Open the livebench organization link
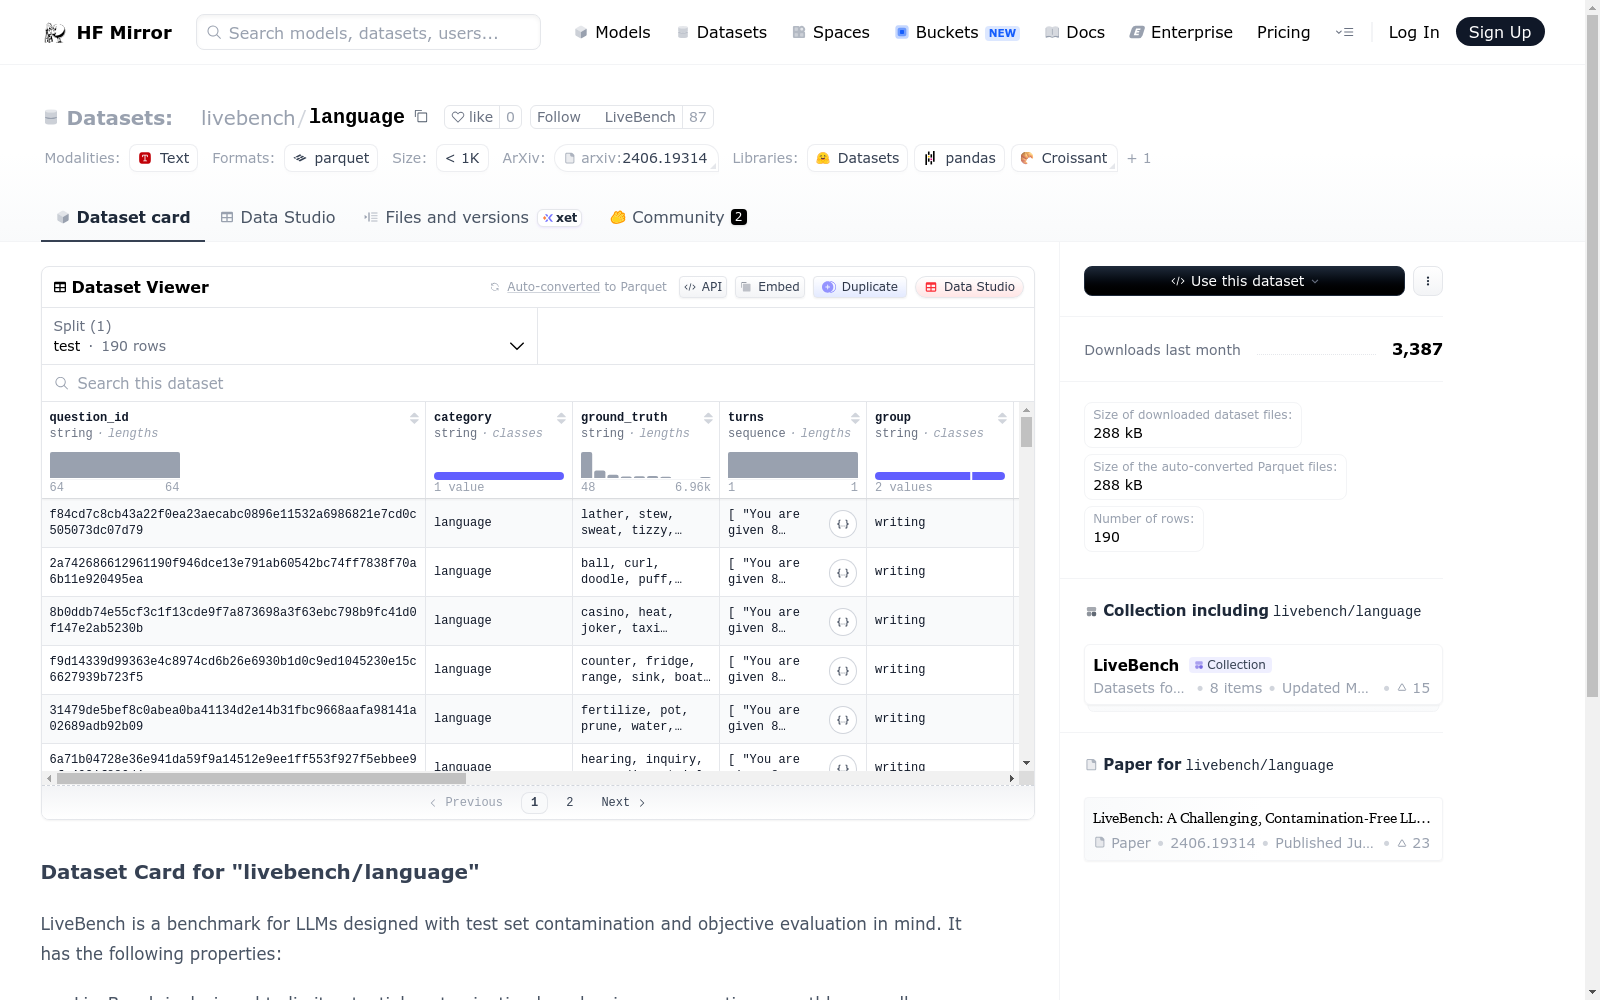1600x1000 pixels. (248, 118)
